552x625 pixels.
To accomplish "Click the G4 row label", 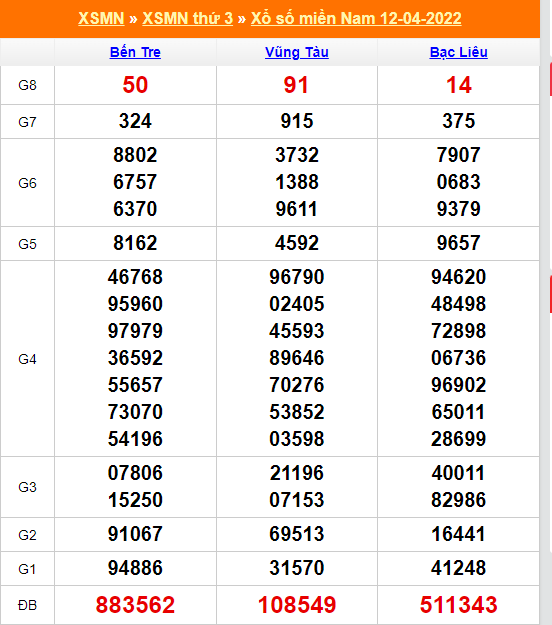I will [28, 359].
